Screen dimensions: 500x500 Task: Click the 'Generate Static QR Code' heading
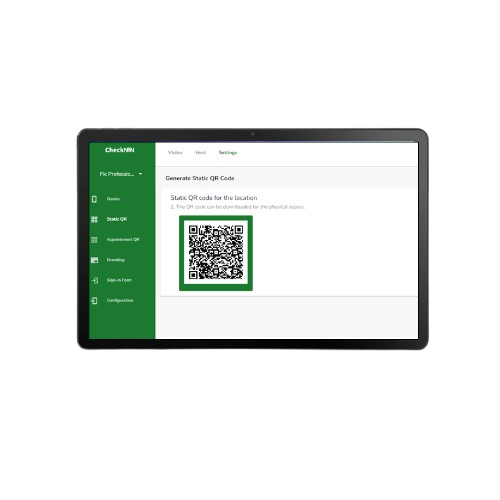200,178
